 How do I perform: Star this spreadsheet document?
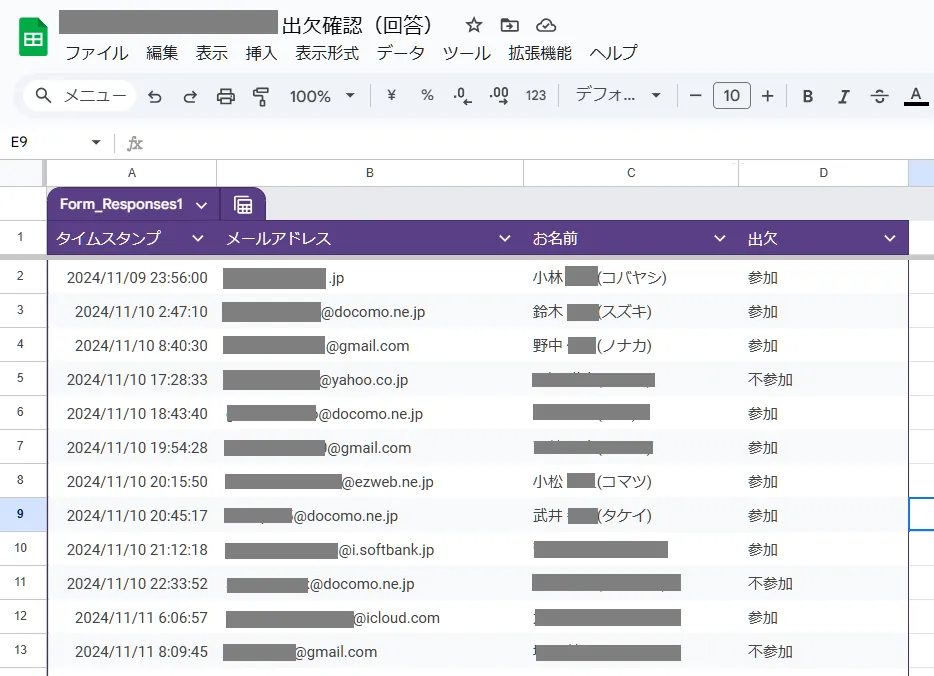tap(474, 25)
